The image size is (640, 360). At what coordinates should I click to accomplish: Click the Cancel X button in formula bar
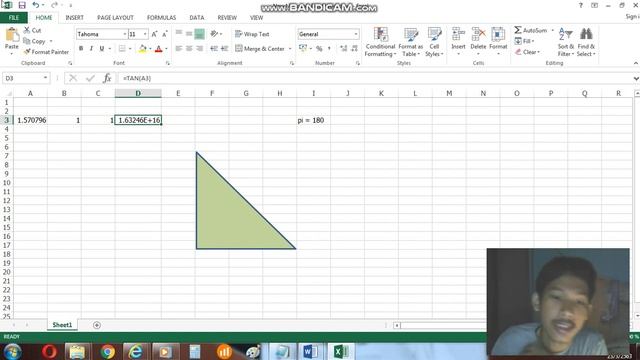73,78
